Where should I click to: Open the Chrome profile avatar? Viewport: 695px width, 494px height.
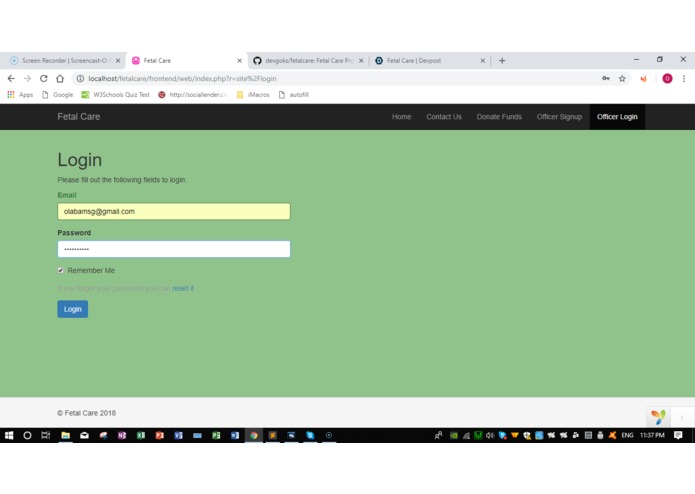[667, 78]
